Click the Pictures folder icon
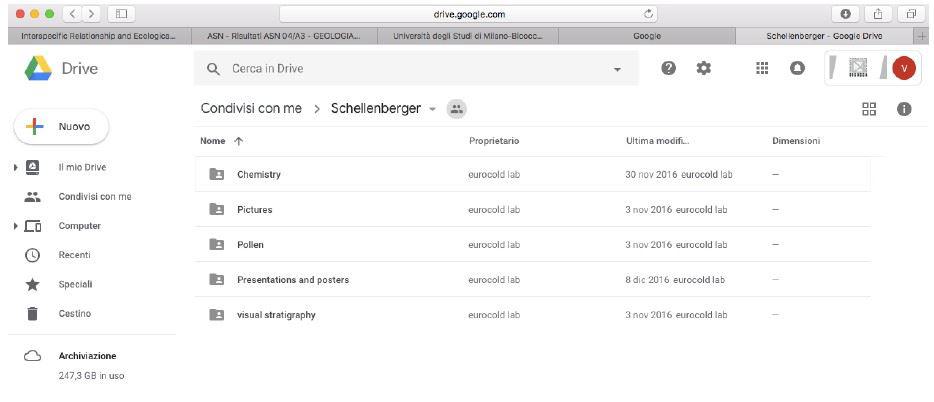Screen dimensions: 934x402 tap(217, 210)
